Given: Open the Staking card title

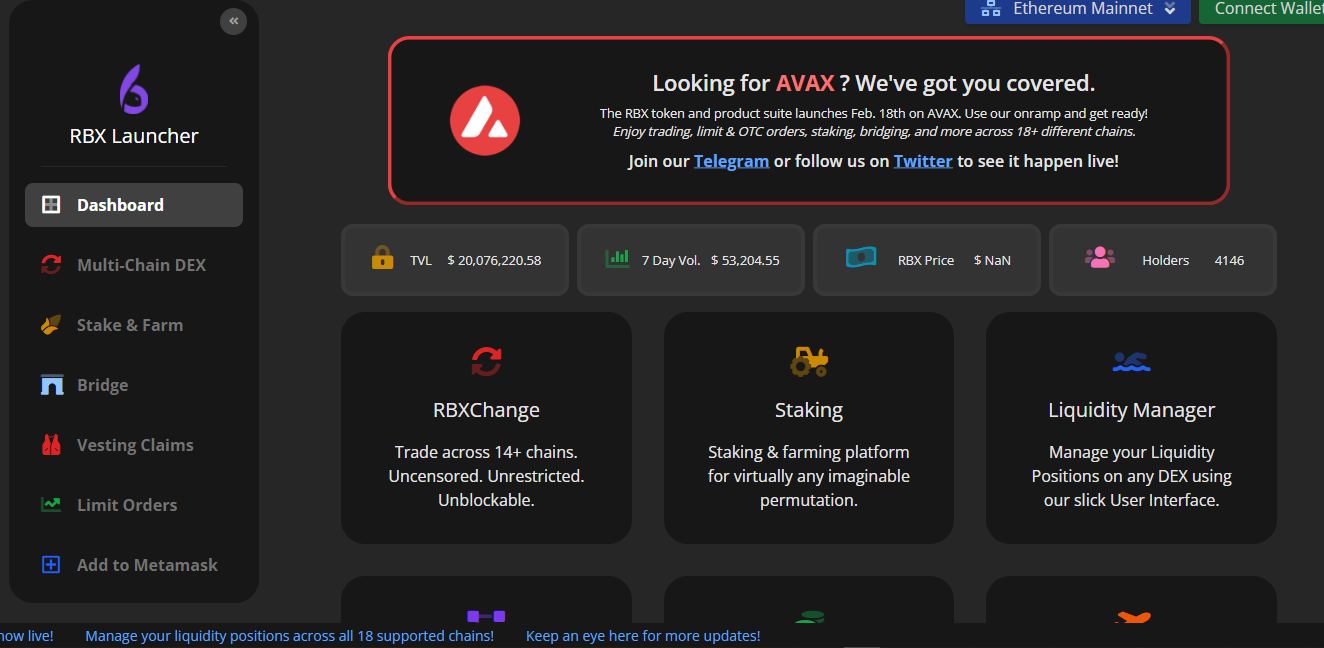Looking at the screenshot, I should click(x=809, y=410).
